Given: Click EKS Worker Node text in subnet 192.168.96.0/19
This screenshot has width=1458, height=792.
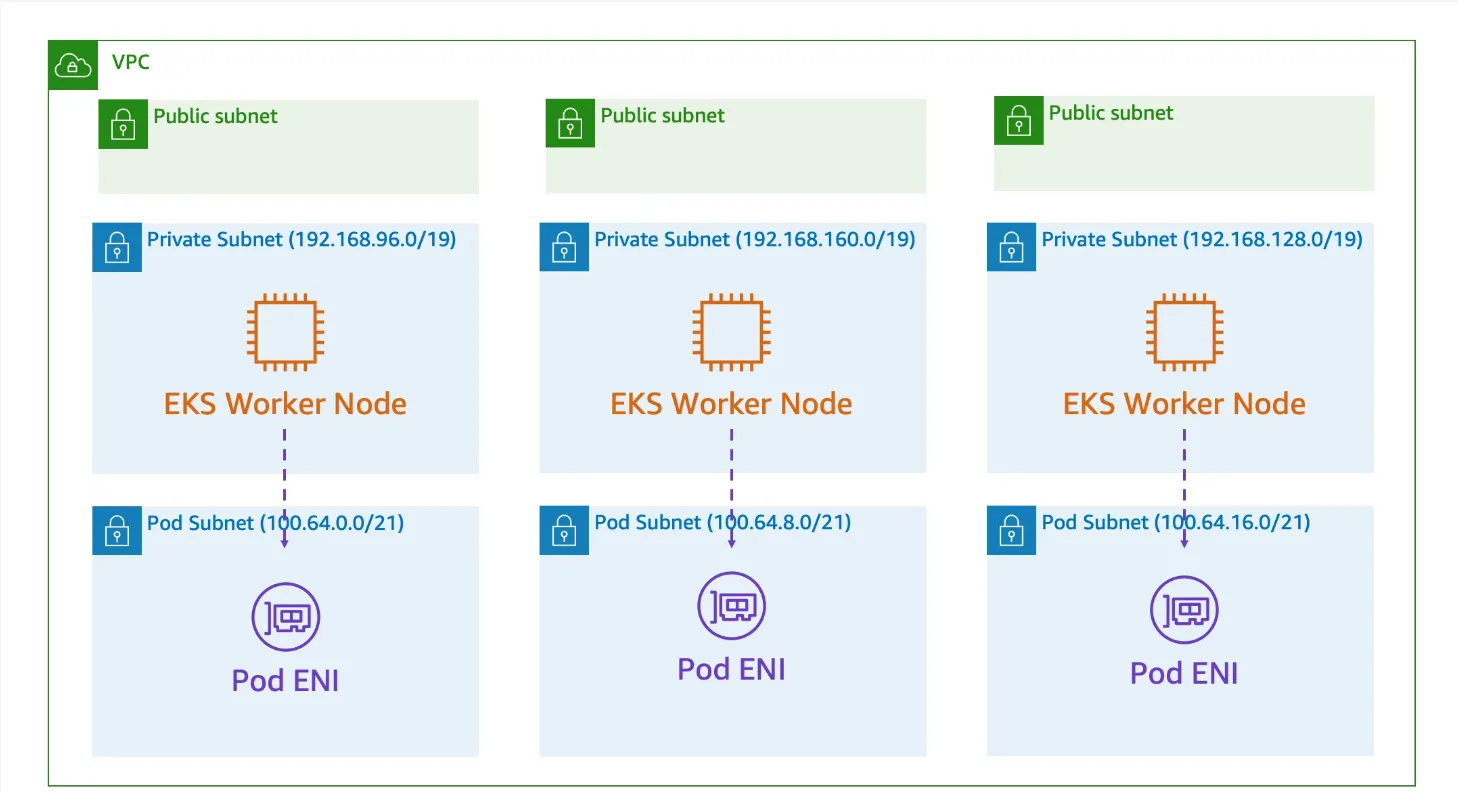Looking at the screenshot, I should (x=285, y=404).
